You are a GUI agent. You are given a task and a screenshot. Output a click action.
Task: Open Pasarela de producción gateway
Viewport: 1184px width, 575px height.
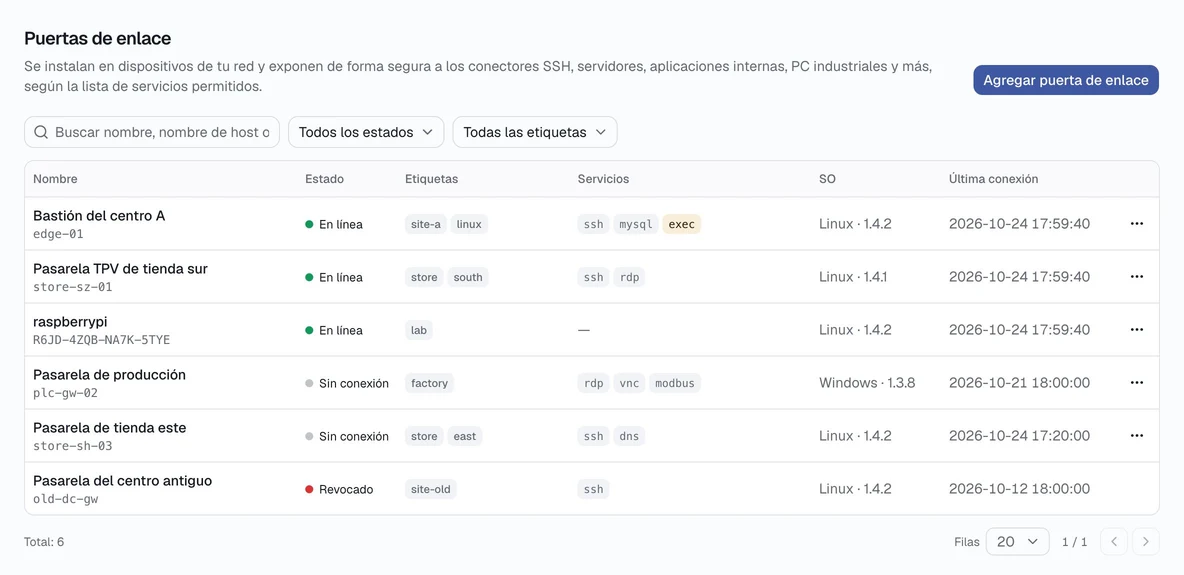click(109, 375)
